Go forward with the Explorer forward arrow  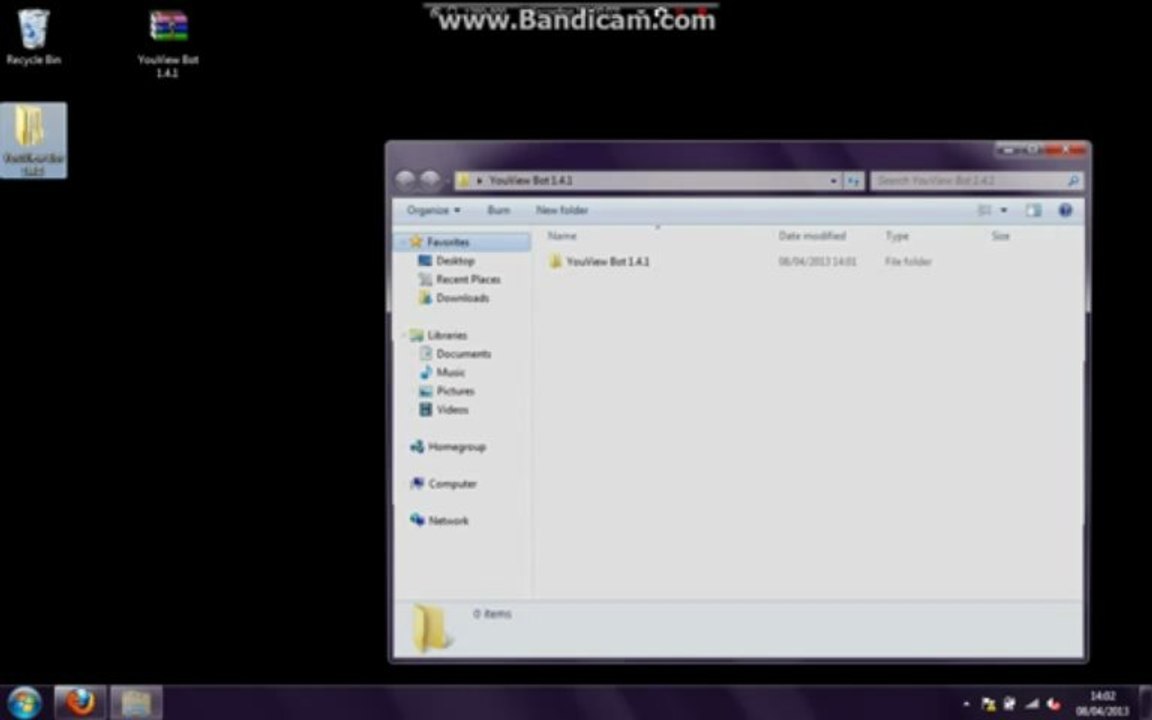click(431, 180)
